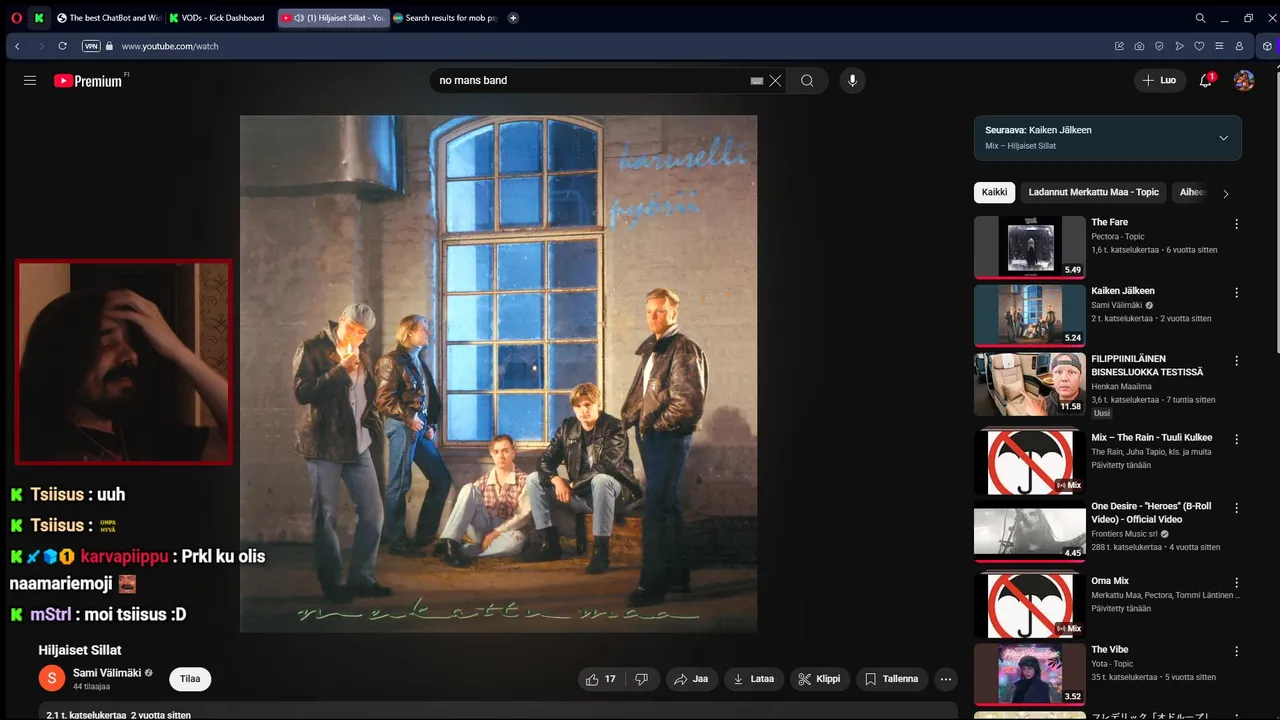Open tab search magnifier in title bar
This screenshot has height=720, width=1280.
tap(1200, 18)
